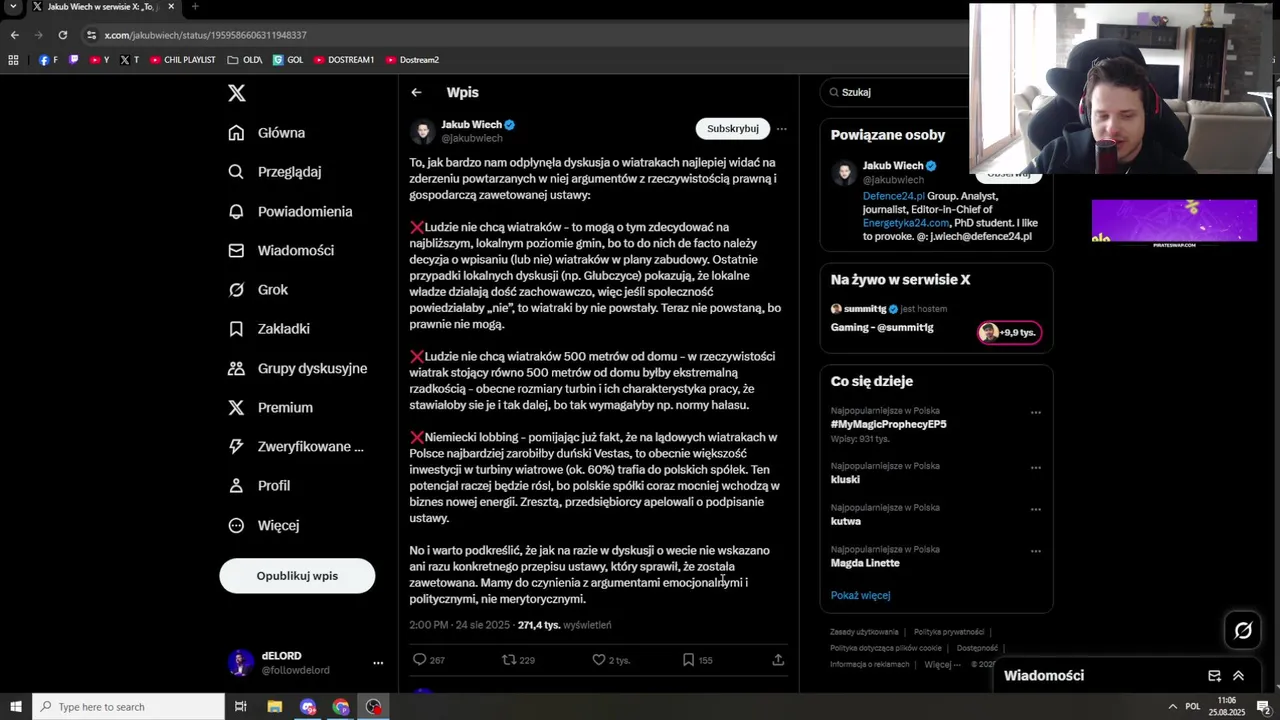Open File Explorer from taskbar

274,707
